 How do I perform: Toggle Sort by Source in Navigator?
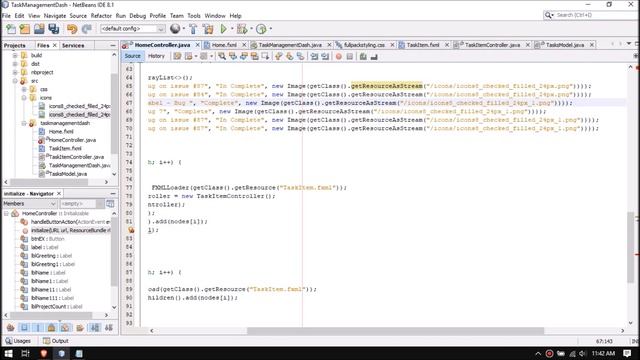tap(109, 327)
